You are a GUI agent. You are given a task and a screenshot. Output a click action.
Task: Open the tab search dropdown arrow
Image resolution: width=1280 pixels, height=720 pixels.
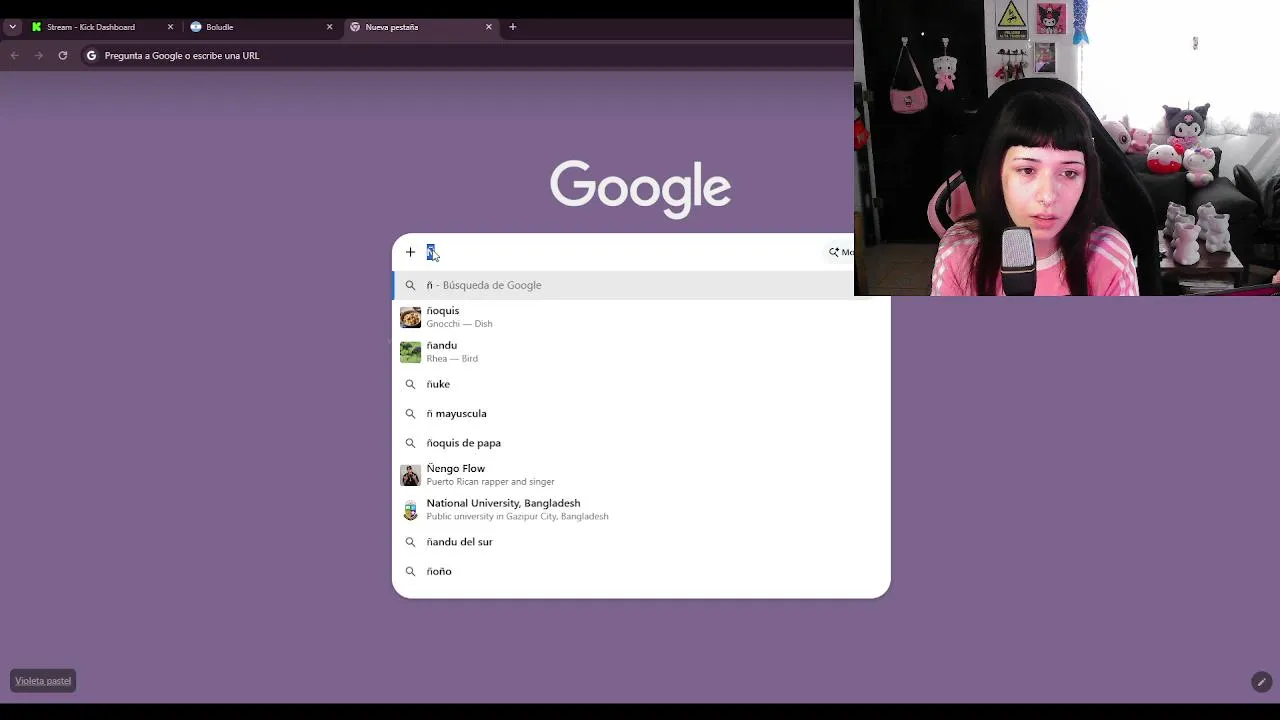click(x=12, y=27)
